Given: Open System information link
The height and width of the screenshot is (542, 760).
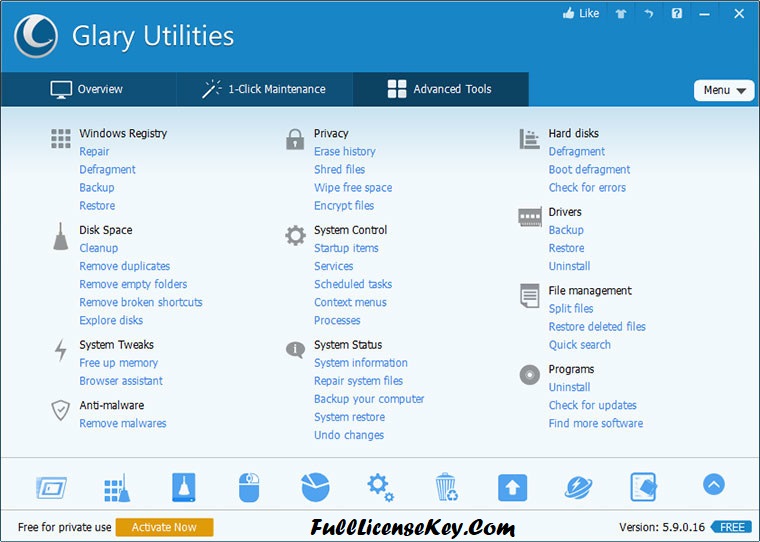Looking at the screenshot, I should (361, 363).
